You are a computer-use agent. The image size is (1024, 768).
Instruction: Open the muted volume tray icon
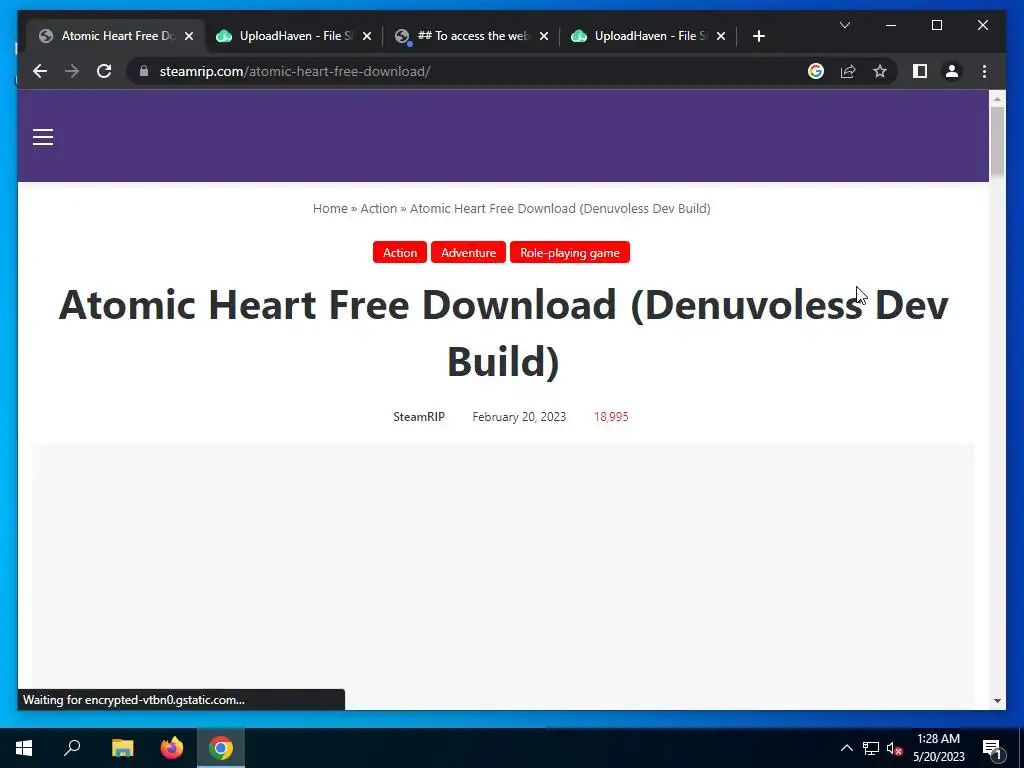coord(894,748)
